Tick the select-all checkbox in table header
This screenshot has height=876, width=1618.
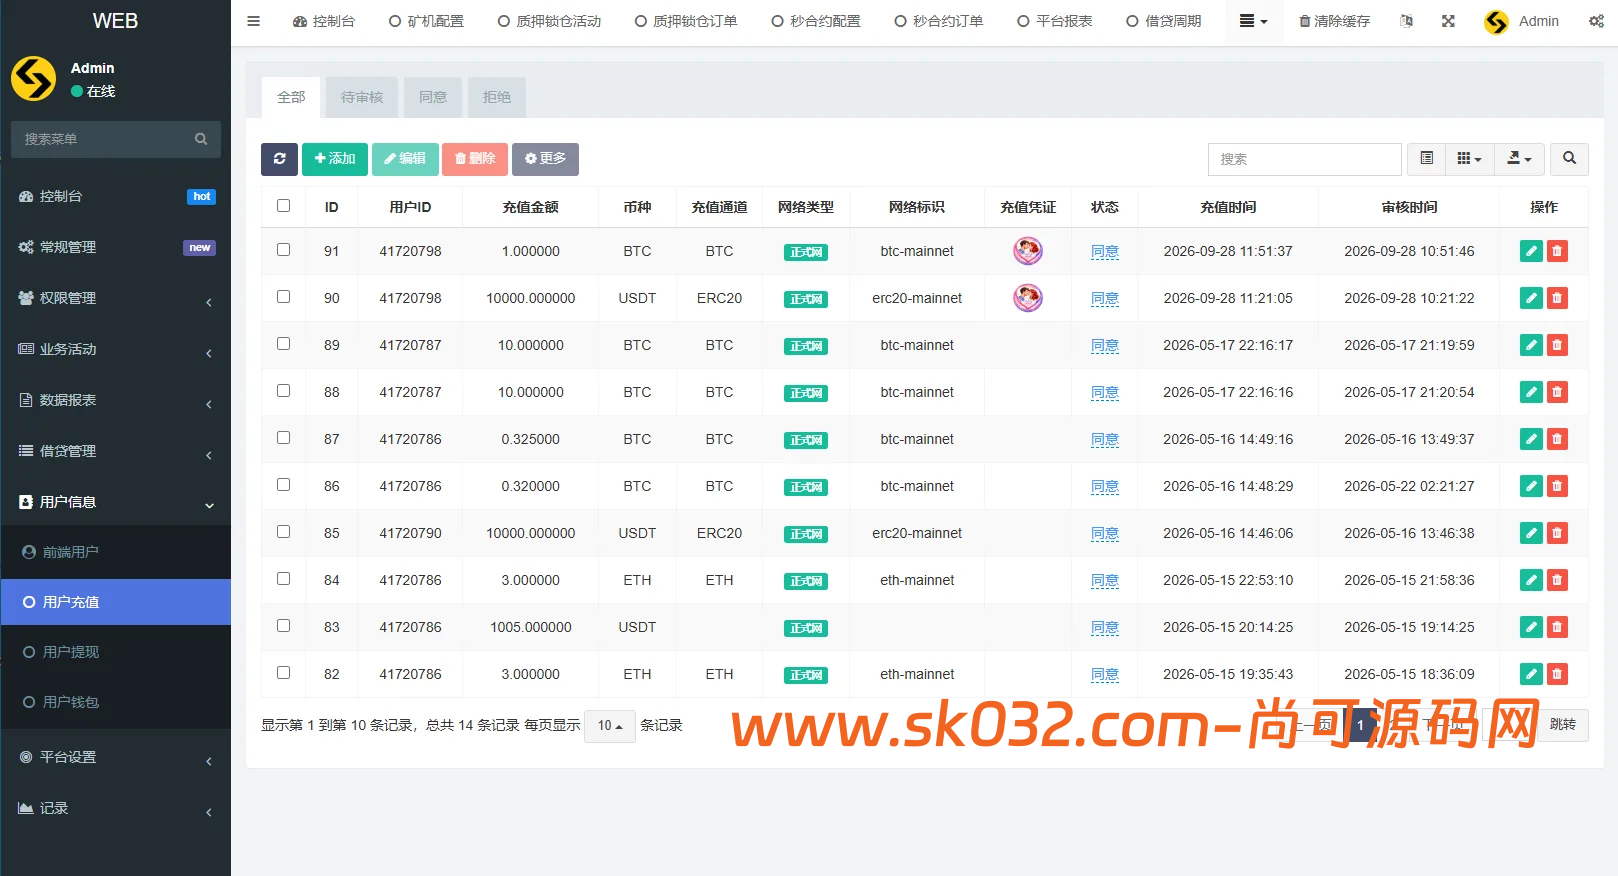pyautogui.click(x=283, y=206)
